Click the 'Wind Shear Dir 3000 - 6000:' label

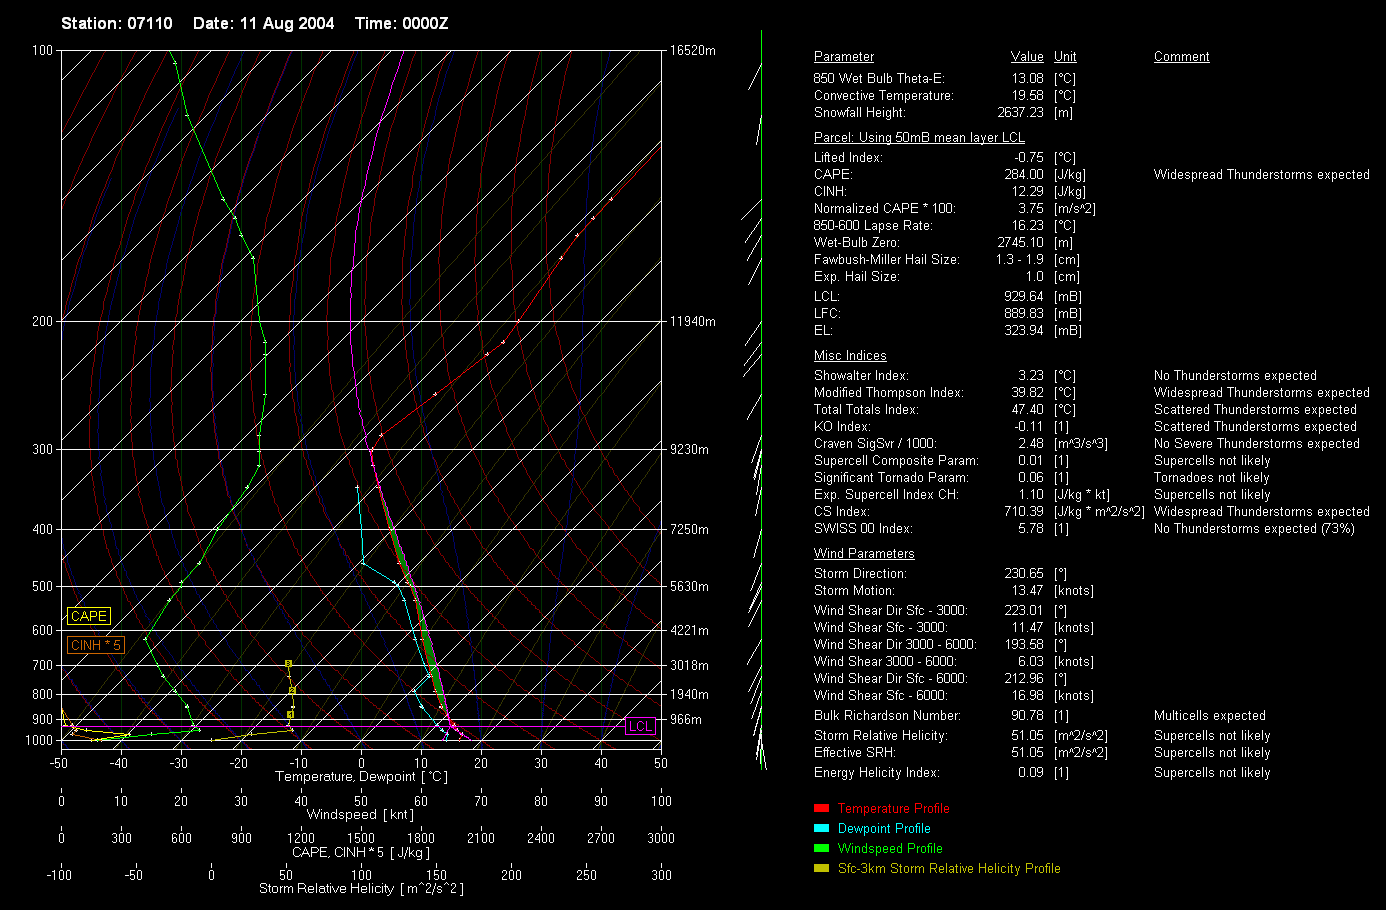pos(895,644)
